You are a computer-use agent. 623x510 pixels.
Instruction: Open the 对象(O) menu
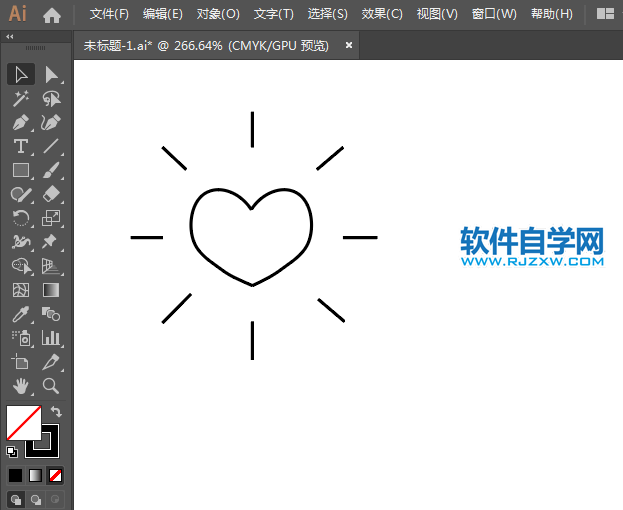[x=218, y=14]
